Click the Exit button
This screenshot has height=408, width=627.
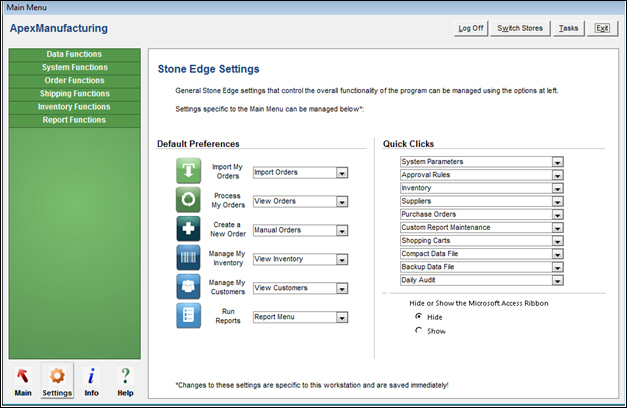602,28
